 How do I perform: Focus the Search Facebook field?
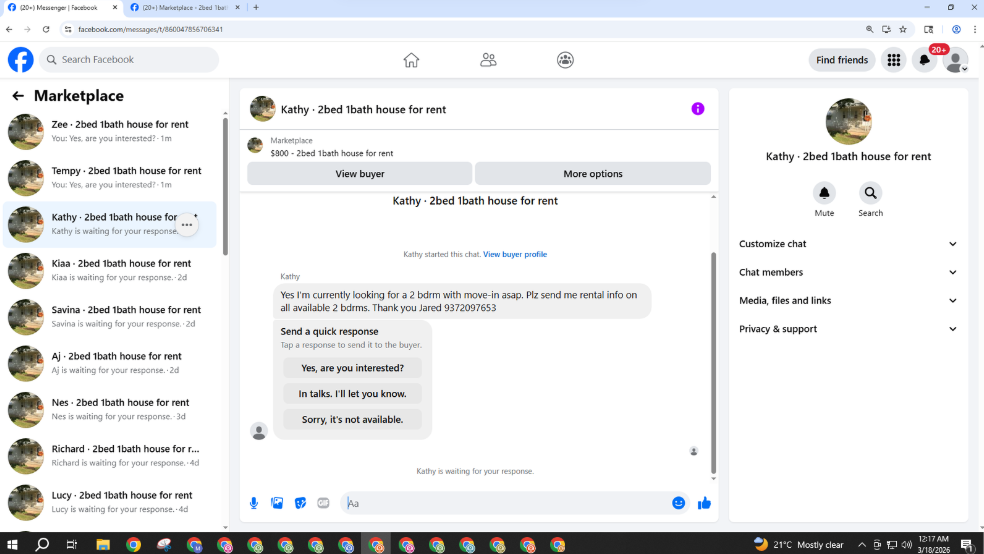(x=129, y=60)
